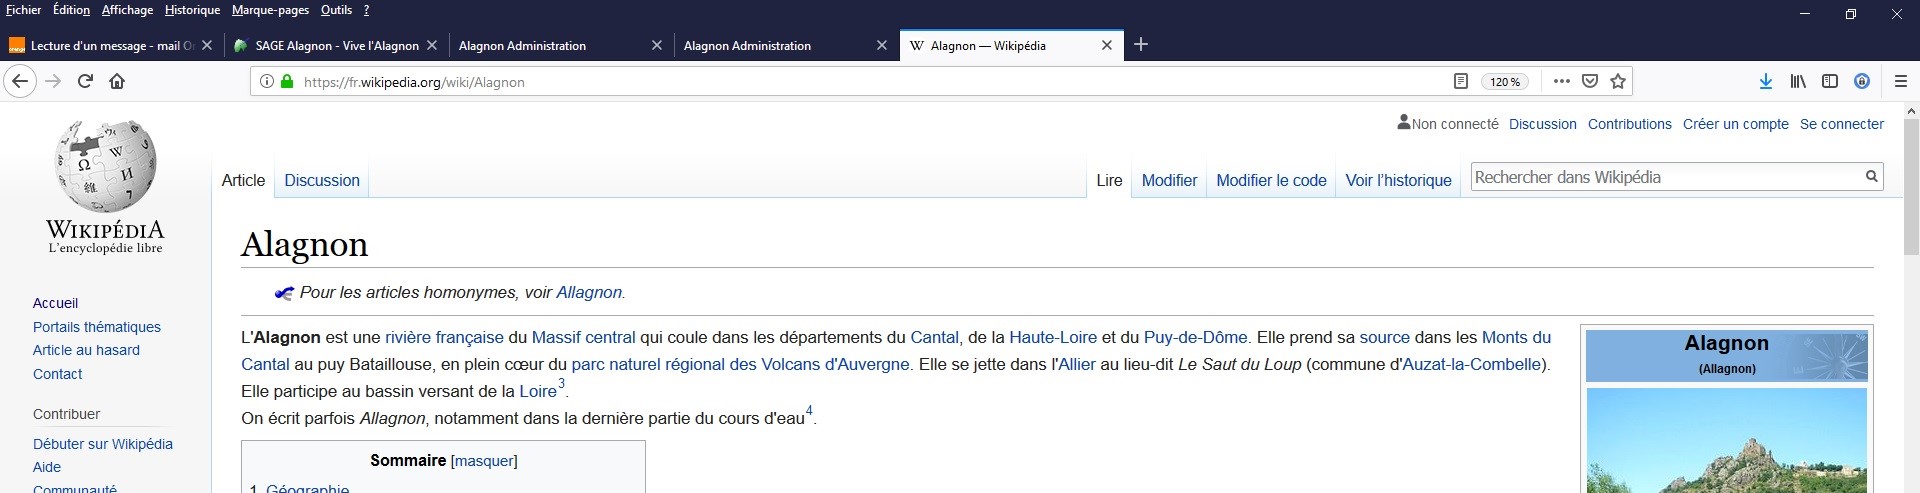The height and width of the screenshot is (493, 1920).
Task: Open the Firefox hamburger menu
Action: point(1901,82)
